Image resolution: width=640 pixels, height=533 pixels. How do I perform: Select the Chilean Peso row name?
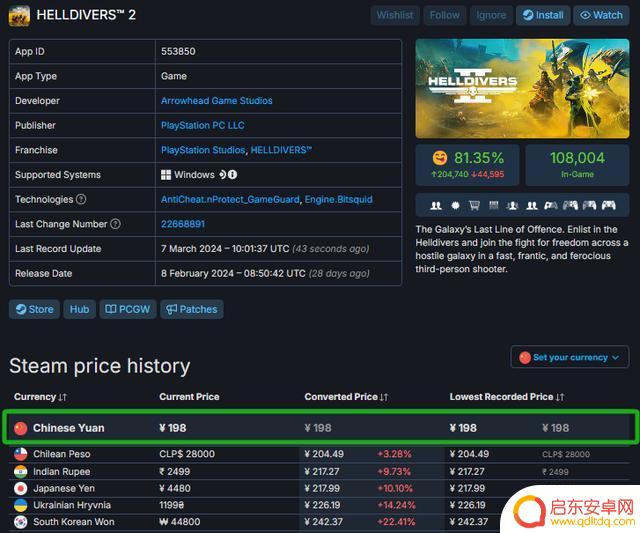coord(62,454)
